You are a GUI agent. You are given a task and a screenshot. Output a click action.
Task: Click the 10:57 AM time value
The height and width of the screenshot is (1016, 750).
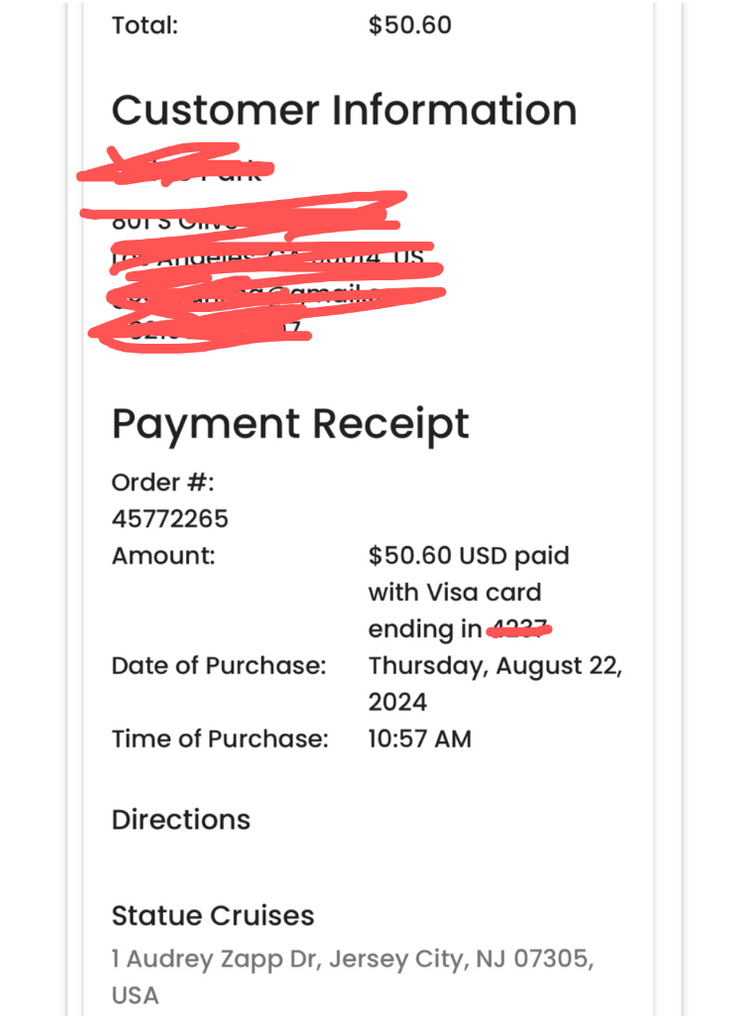[x=419, y=740]
